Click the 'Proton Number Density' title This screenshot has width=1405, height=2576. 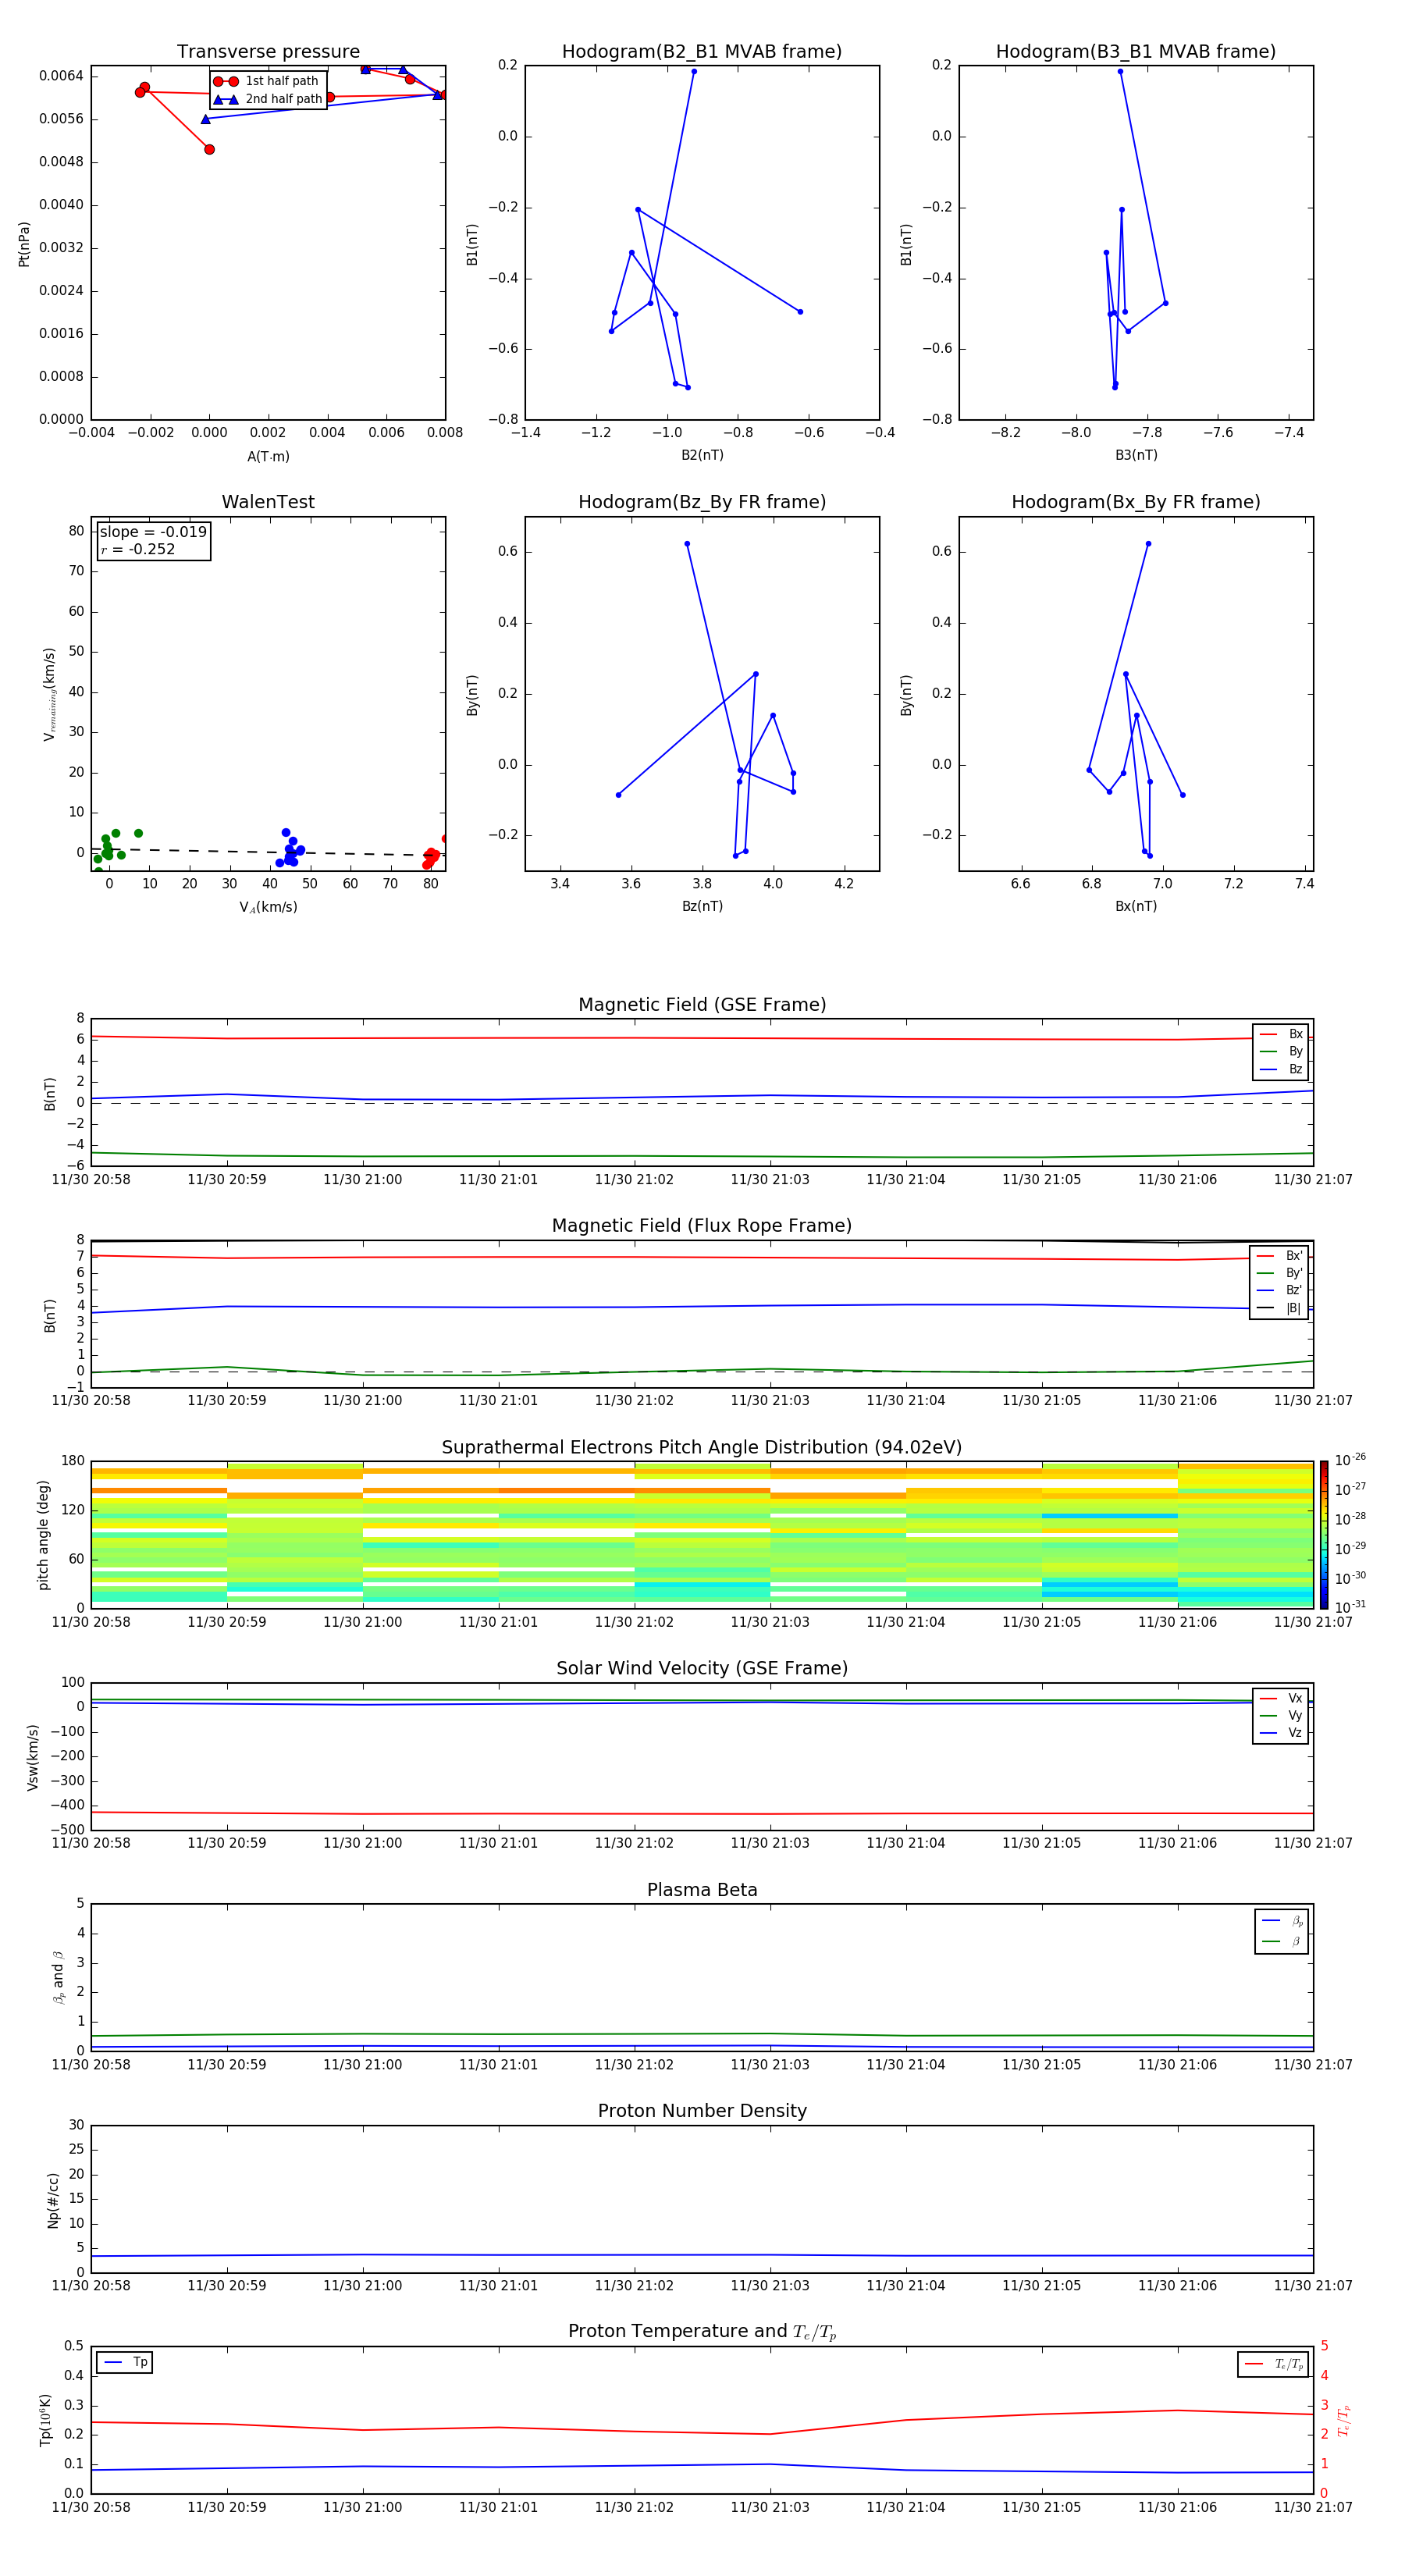(x=702, y=2111)
